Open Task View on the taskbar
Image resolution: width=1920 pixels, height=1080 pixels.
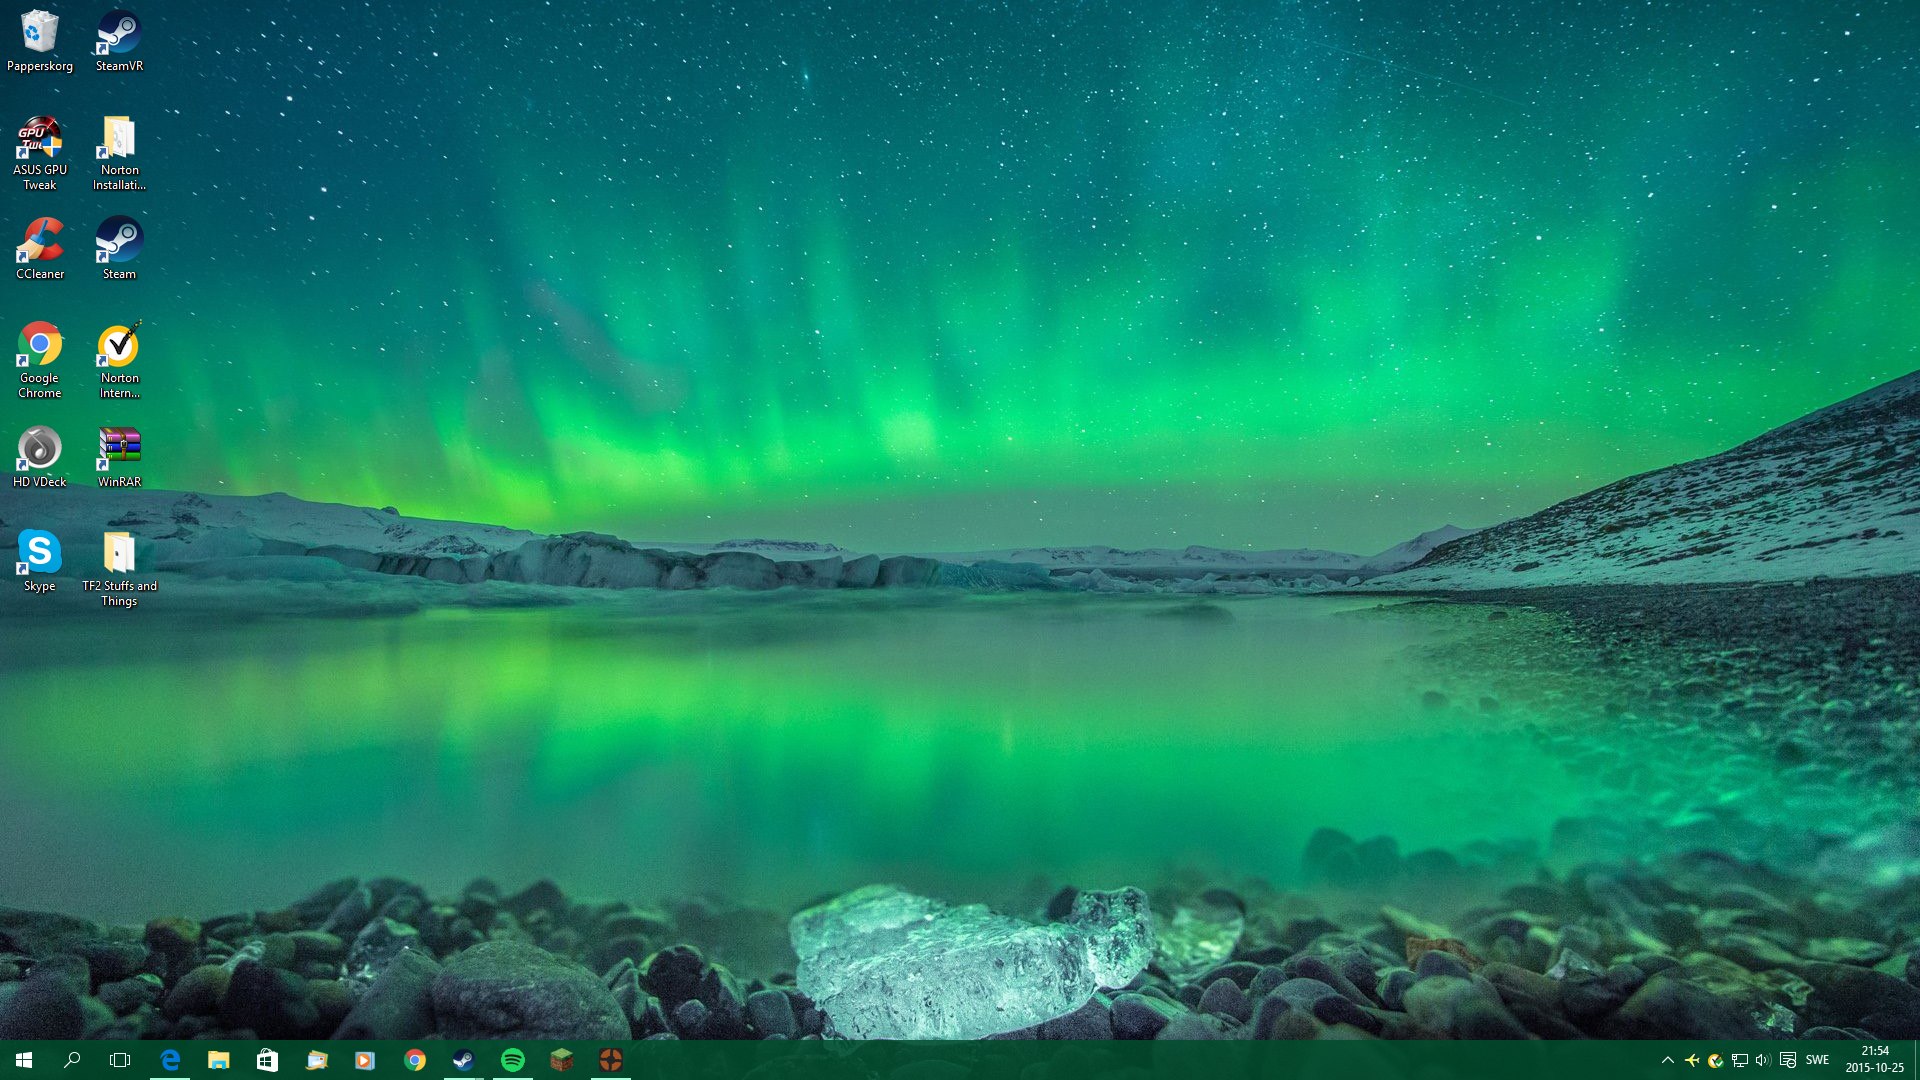click(120, 1060)
